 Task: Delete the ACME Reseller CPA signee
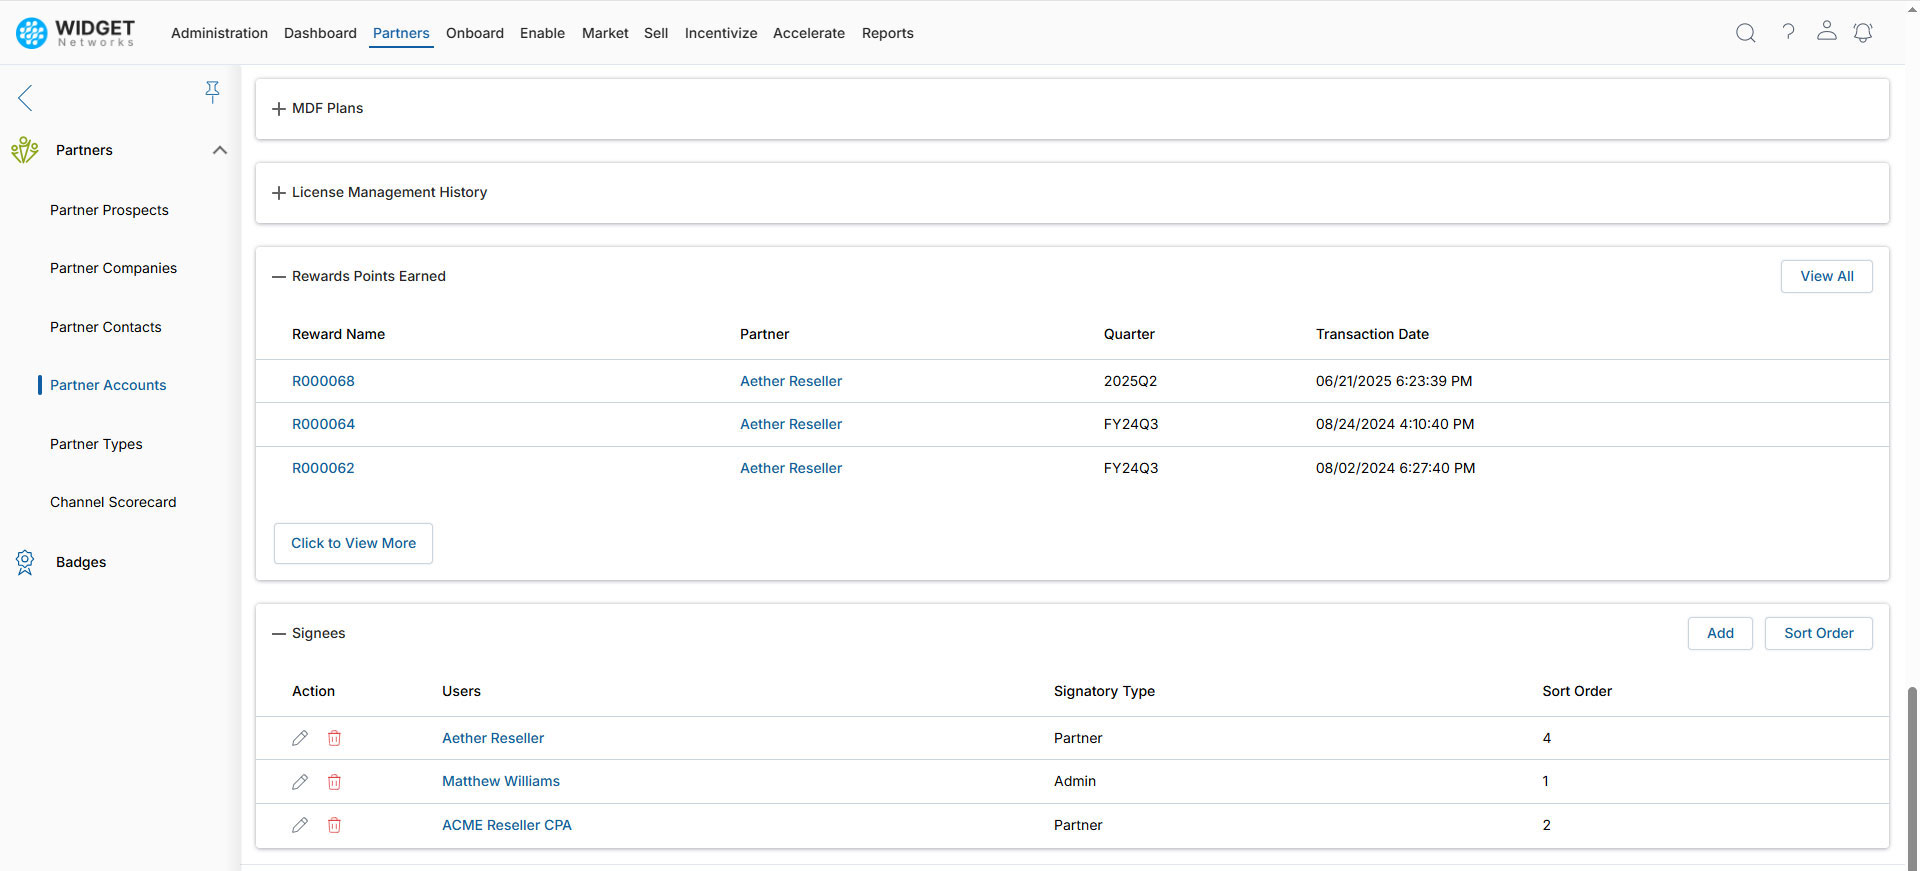(x=334, y=825)
